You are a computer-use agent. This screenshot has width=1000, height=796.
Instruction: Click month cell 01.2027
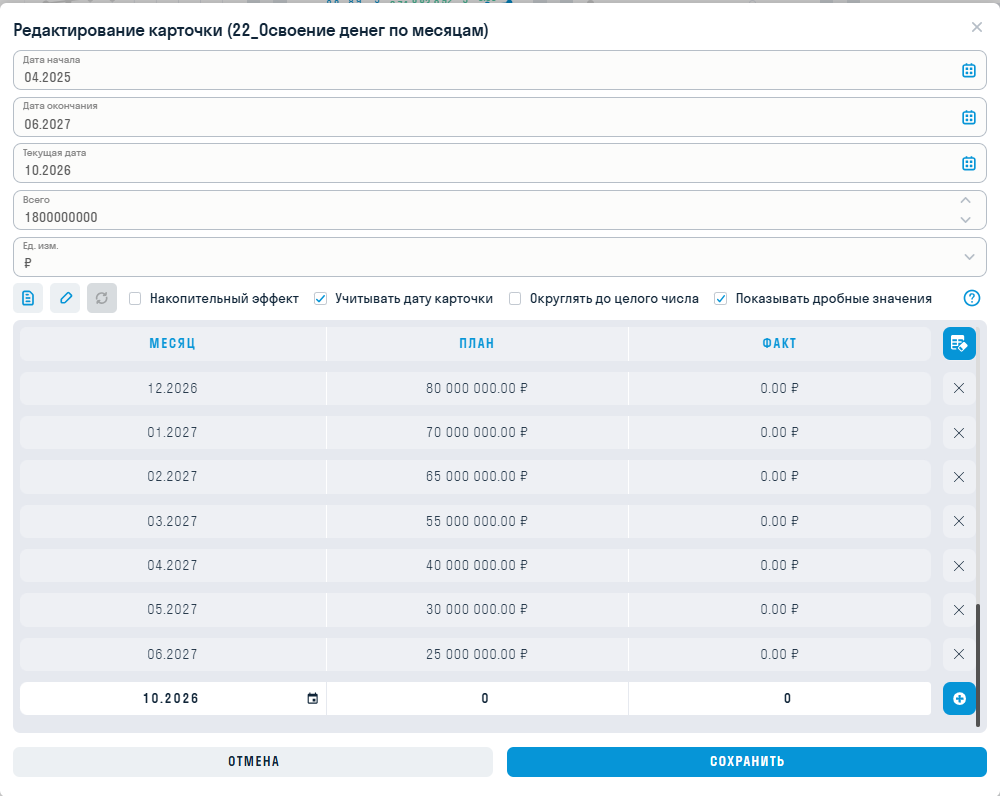pyautogui.click(x=172, y=433)
